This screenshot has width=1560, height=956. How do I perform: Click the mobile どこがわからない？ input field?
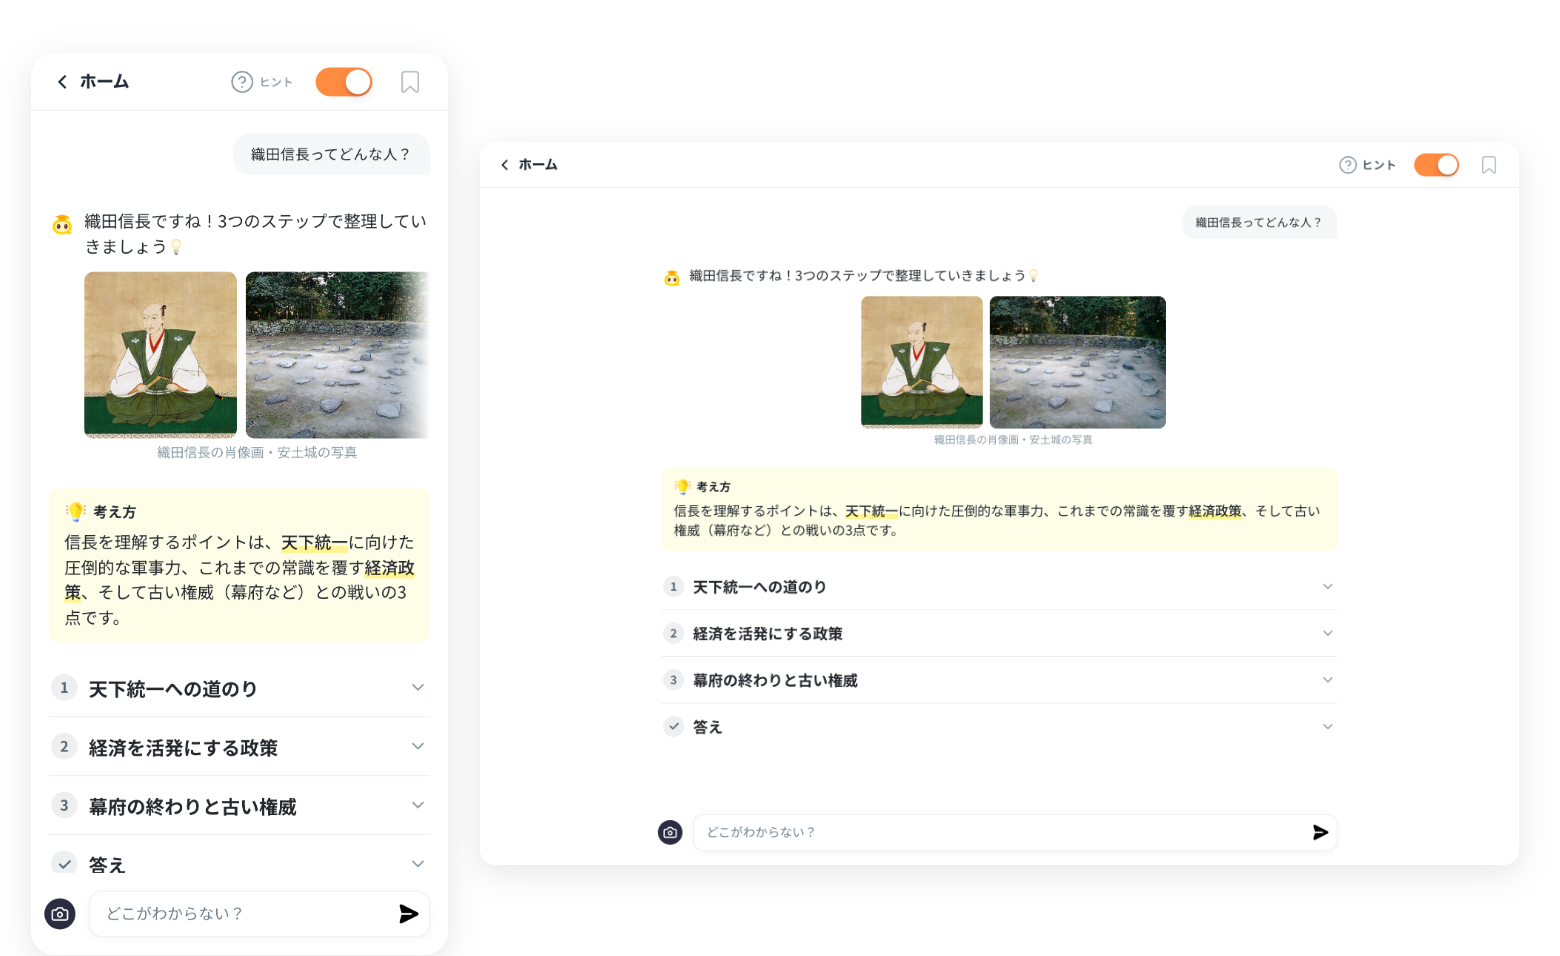point(259,914)
